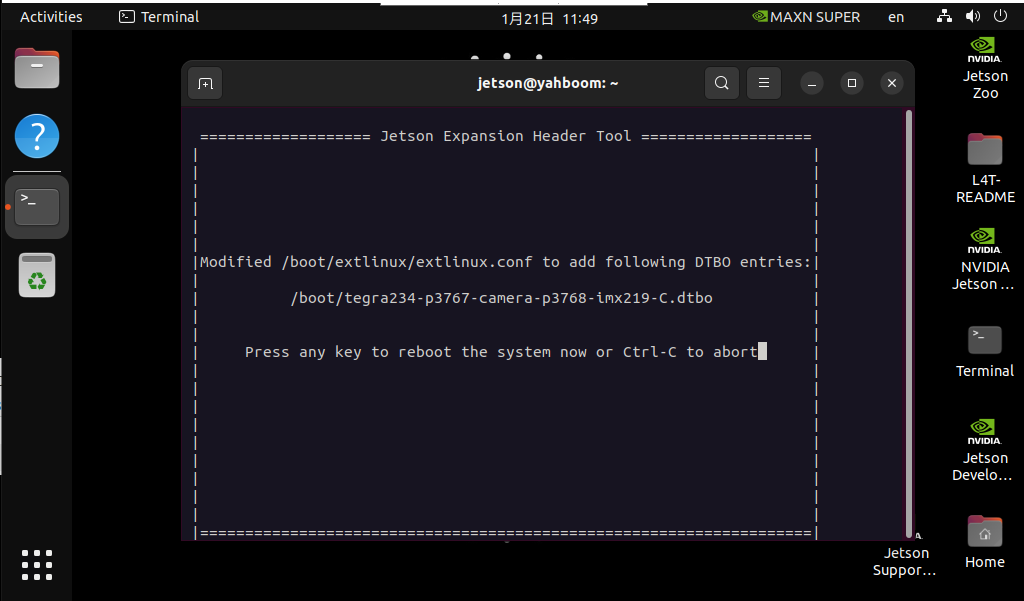This screenshot has width=1024, height=601.
Task: Show the applications grid
Action: pos(37,564)
